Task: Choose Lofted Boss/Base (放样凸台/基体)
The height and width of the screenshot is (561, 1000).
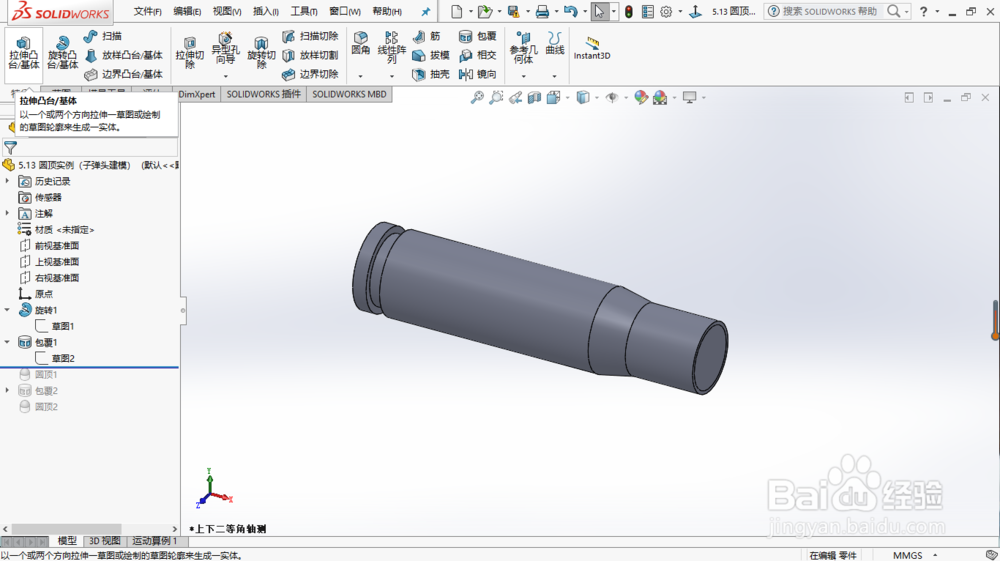Action: (x=124, y=55)
